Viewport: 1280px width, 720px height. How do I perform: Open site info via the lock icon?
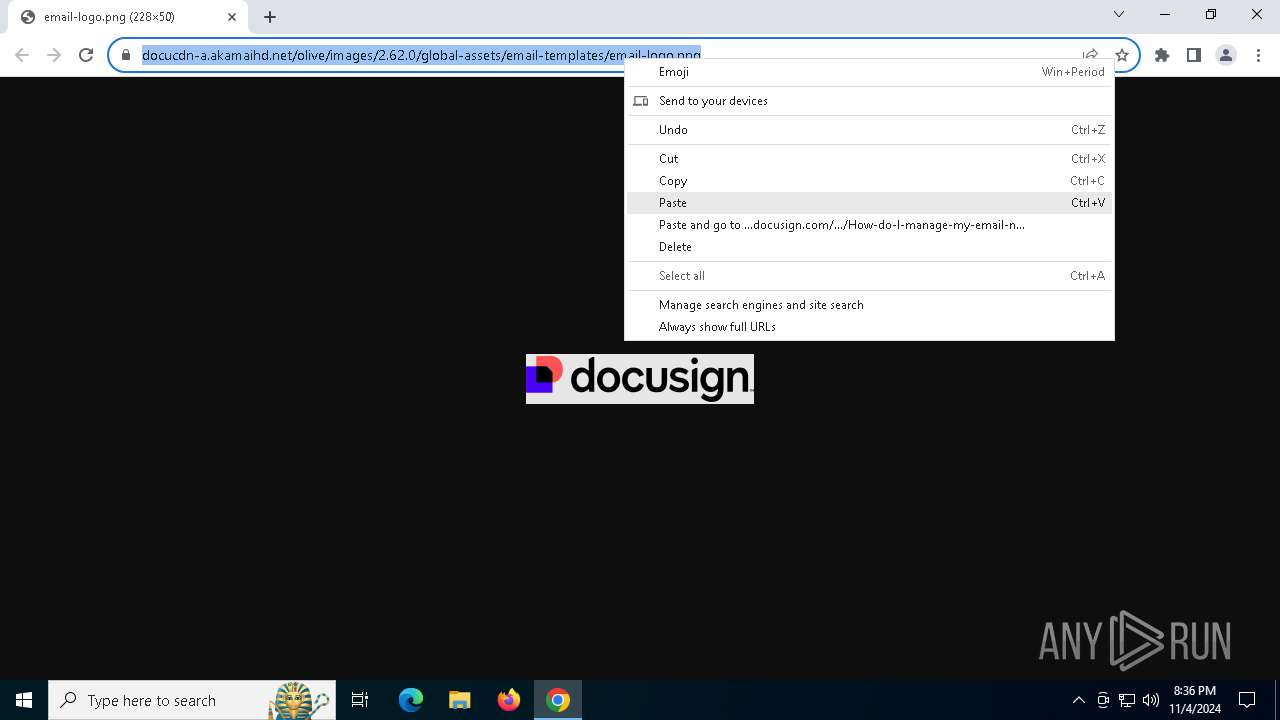tap(126, 55)
